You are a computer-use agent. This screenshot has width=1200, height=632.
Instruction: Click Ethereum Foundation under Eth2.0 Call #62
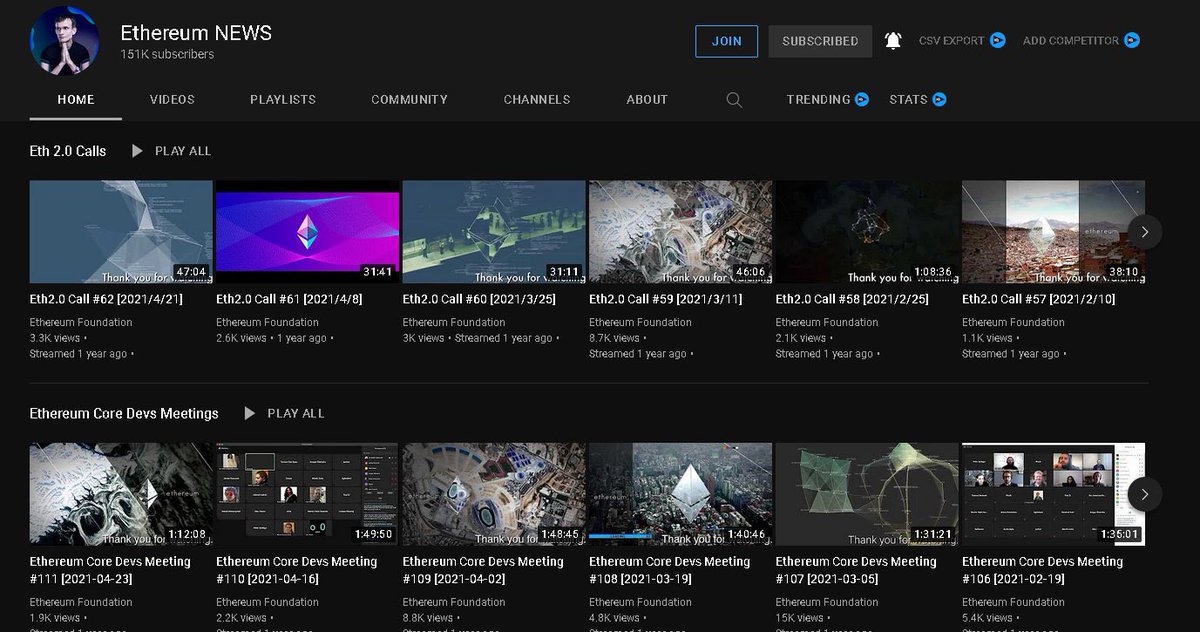pos(81,322)
